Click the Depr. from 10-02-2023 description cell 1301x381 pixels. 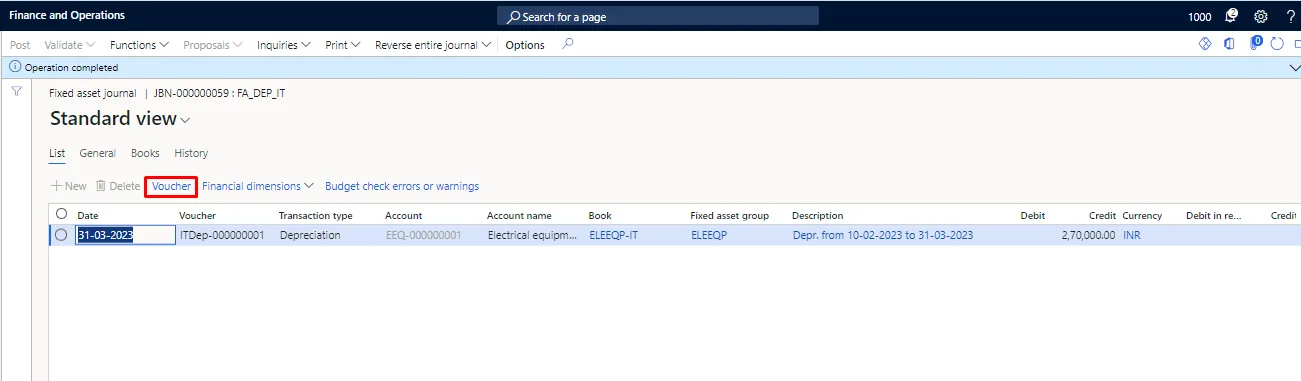[x=882, y=235]
